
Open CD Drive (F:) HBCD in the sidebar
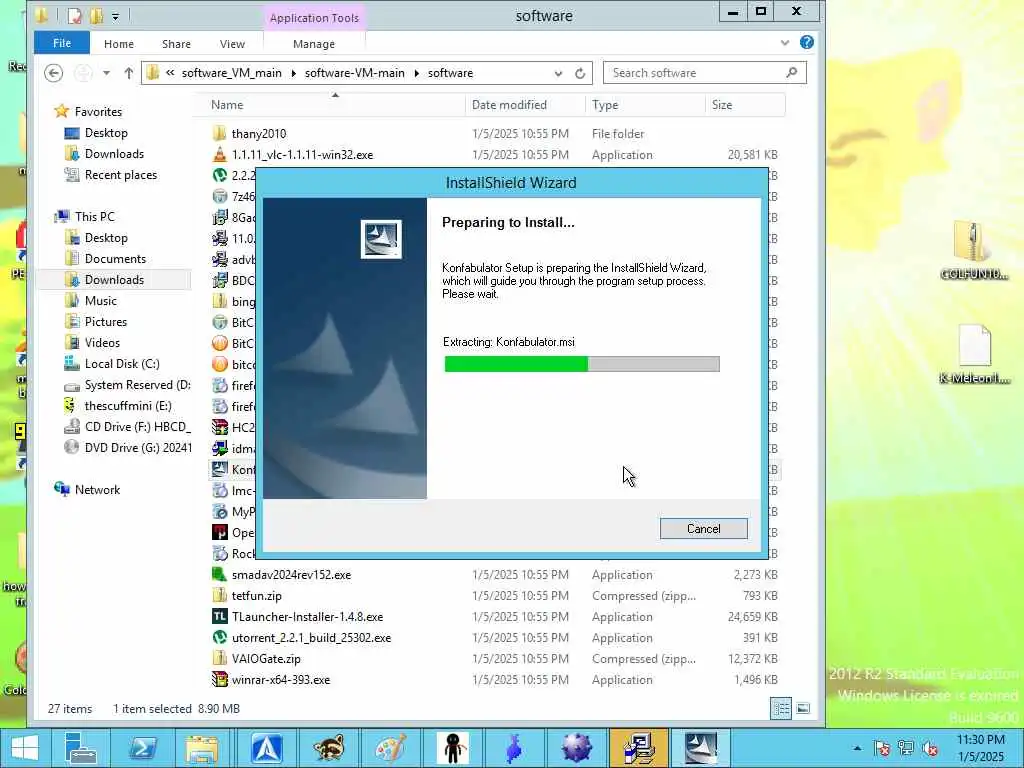coord(138,426)
